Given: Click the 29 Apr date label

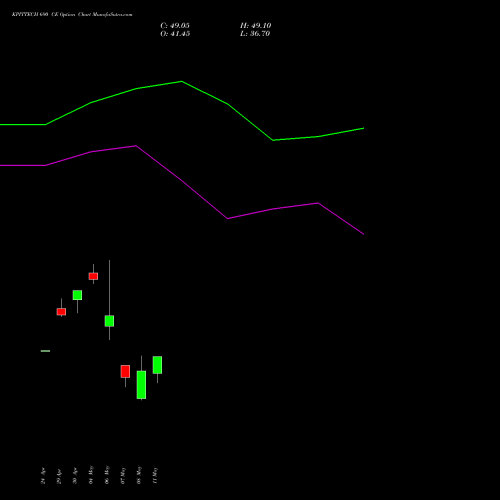Looking at the screenshot, I should pos(59,476).
